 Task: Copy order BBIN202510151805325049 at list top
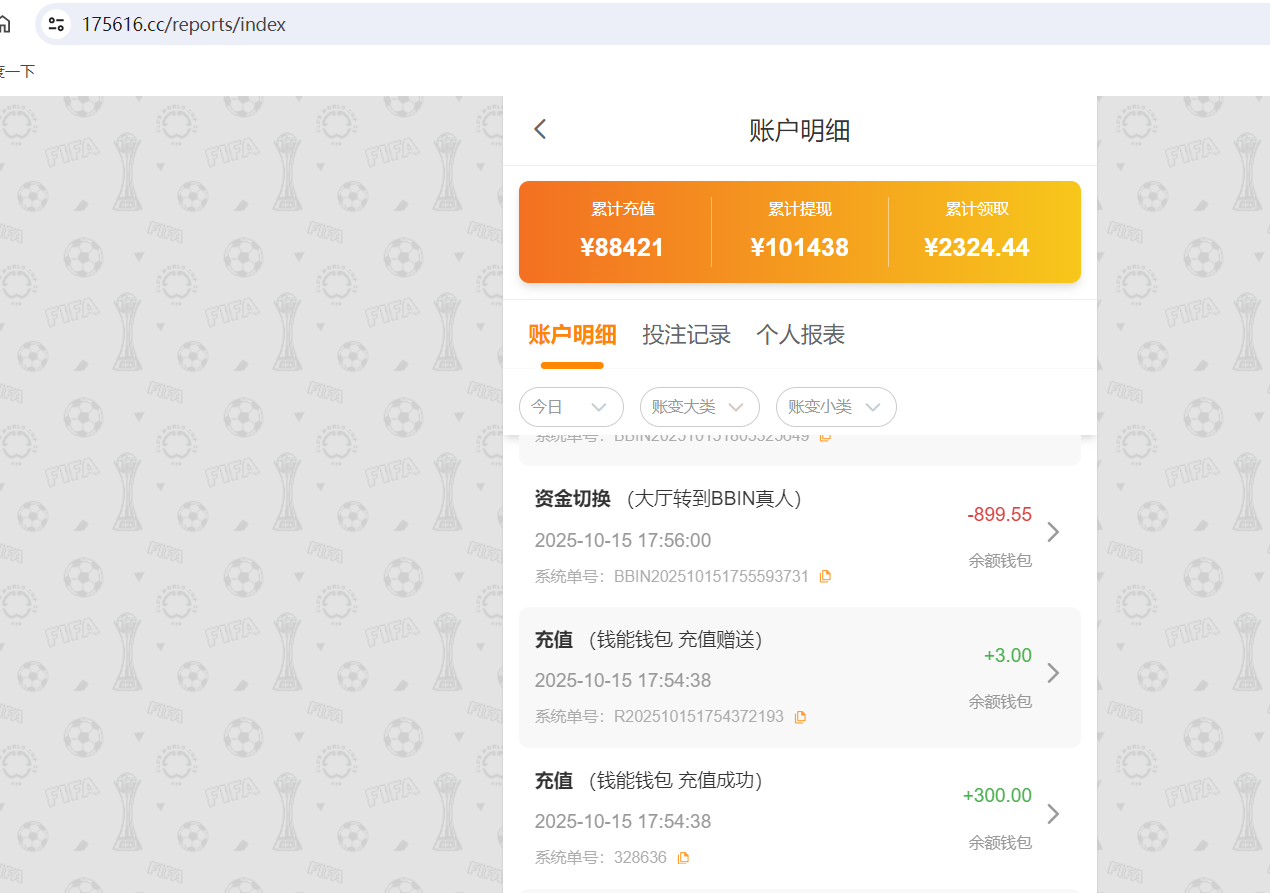tap(825, 436)
